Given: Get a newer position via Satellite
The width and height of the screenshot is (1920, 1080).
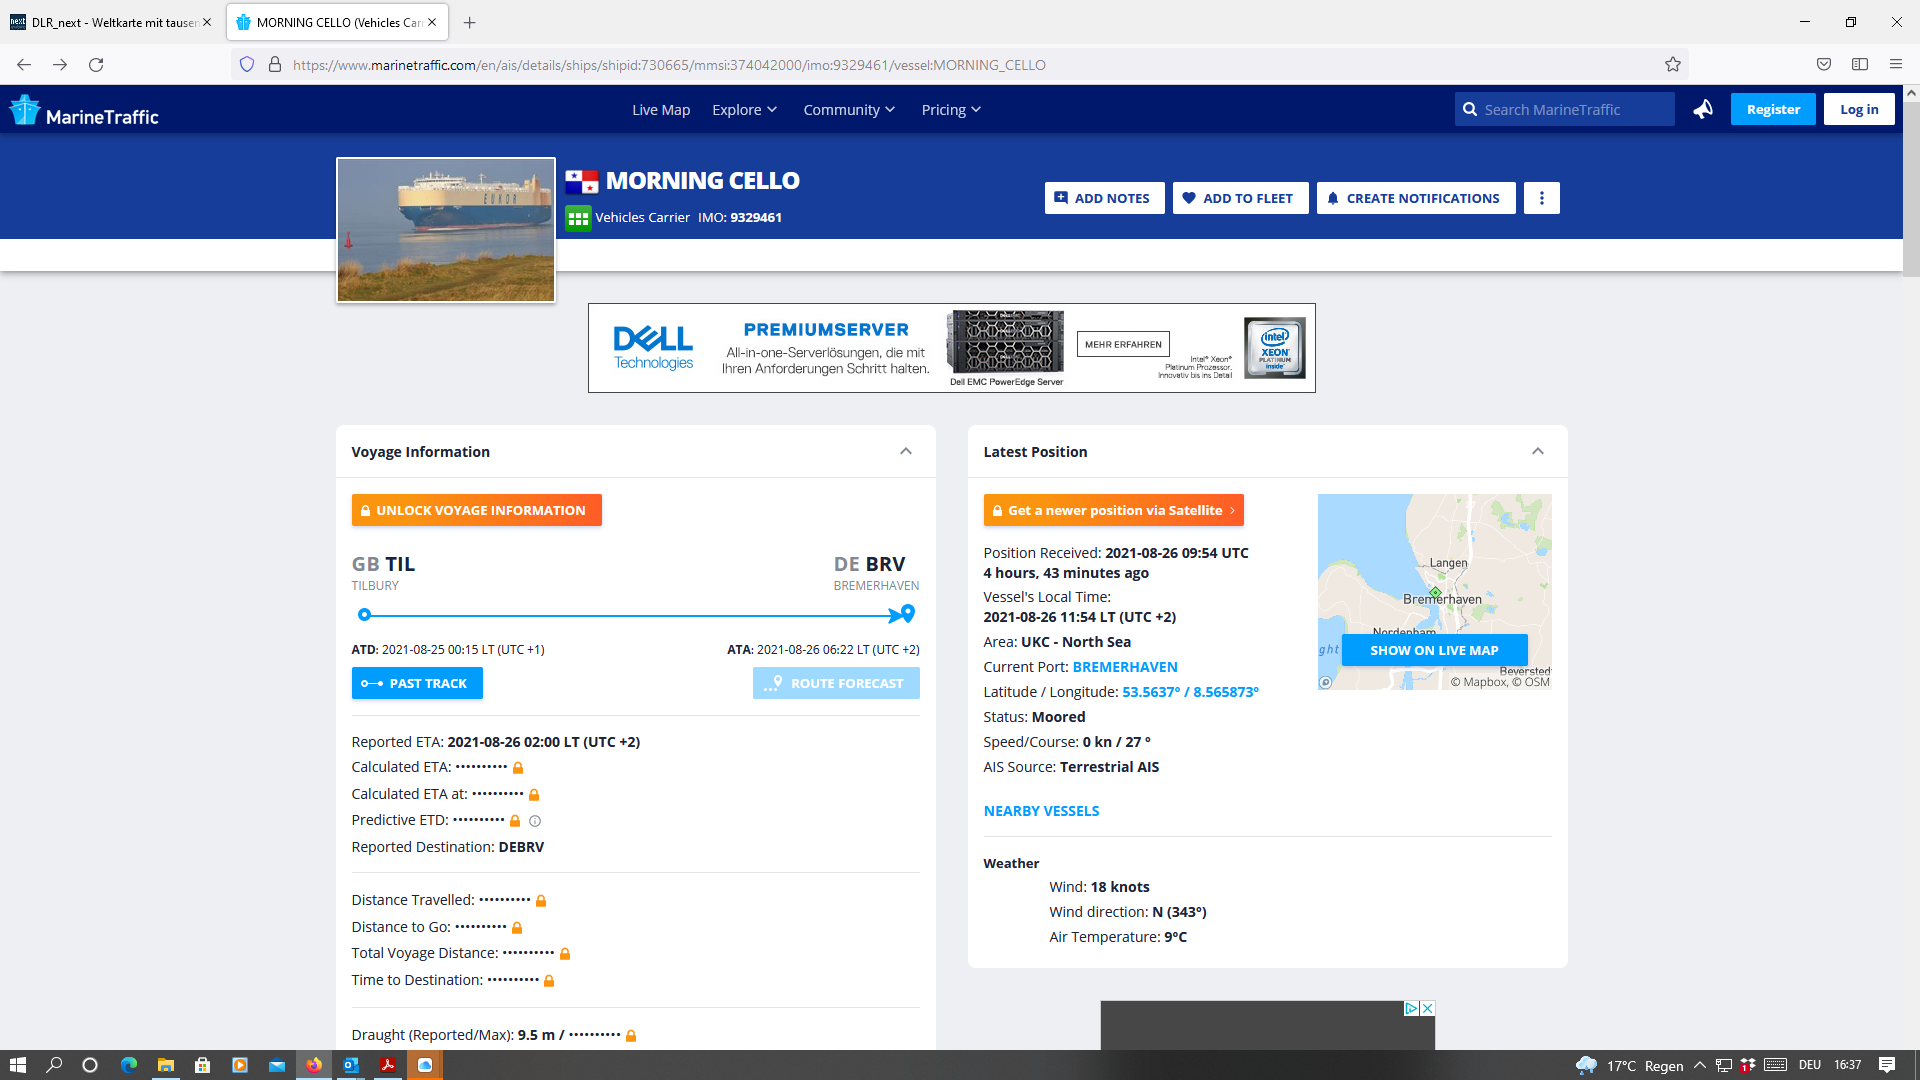Looking at the screenshot, I should [1113, 510].
